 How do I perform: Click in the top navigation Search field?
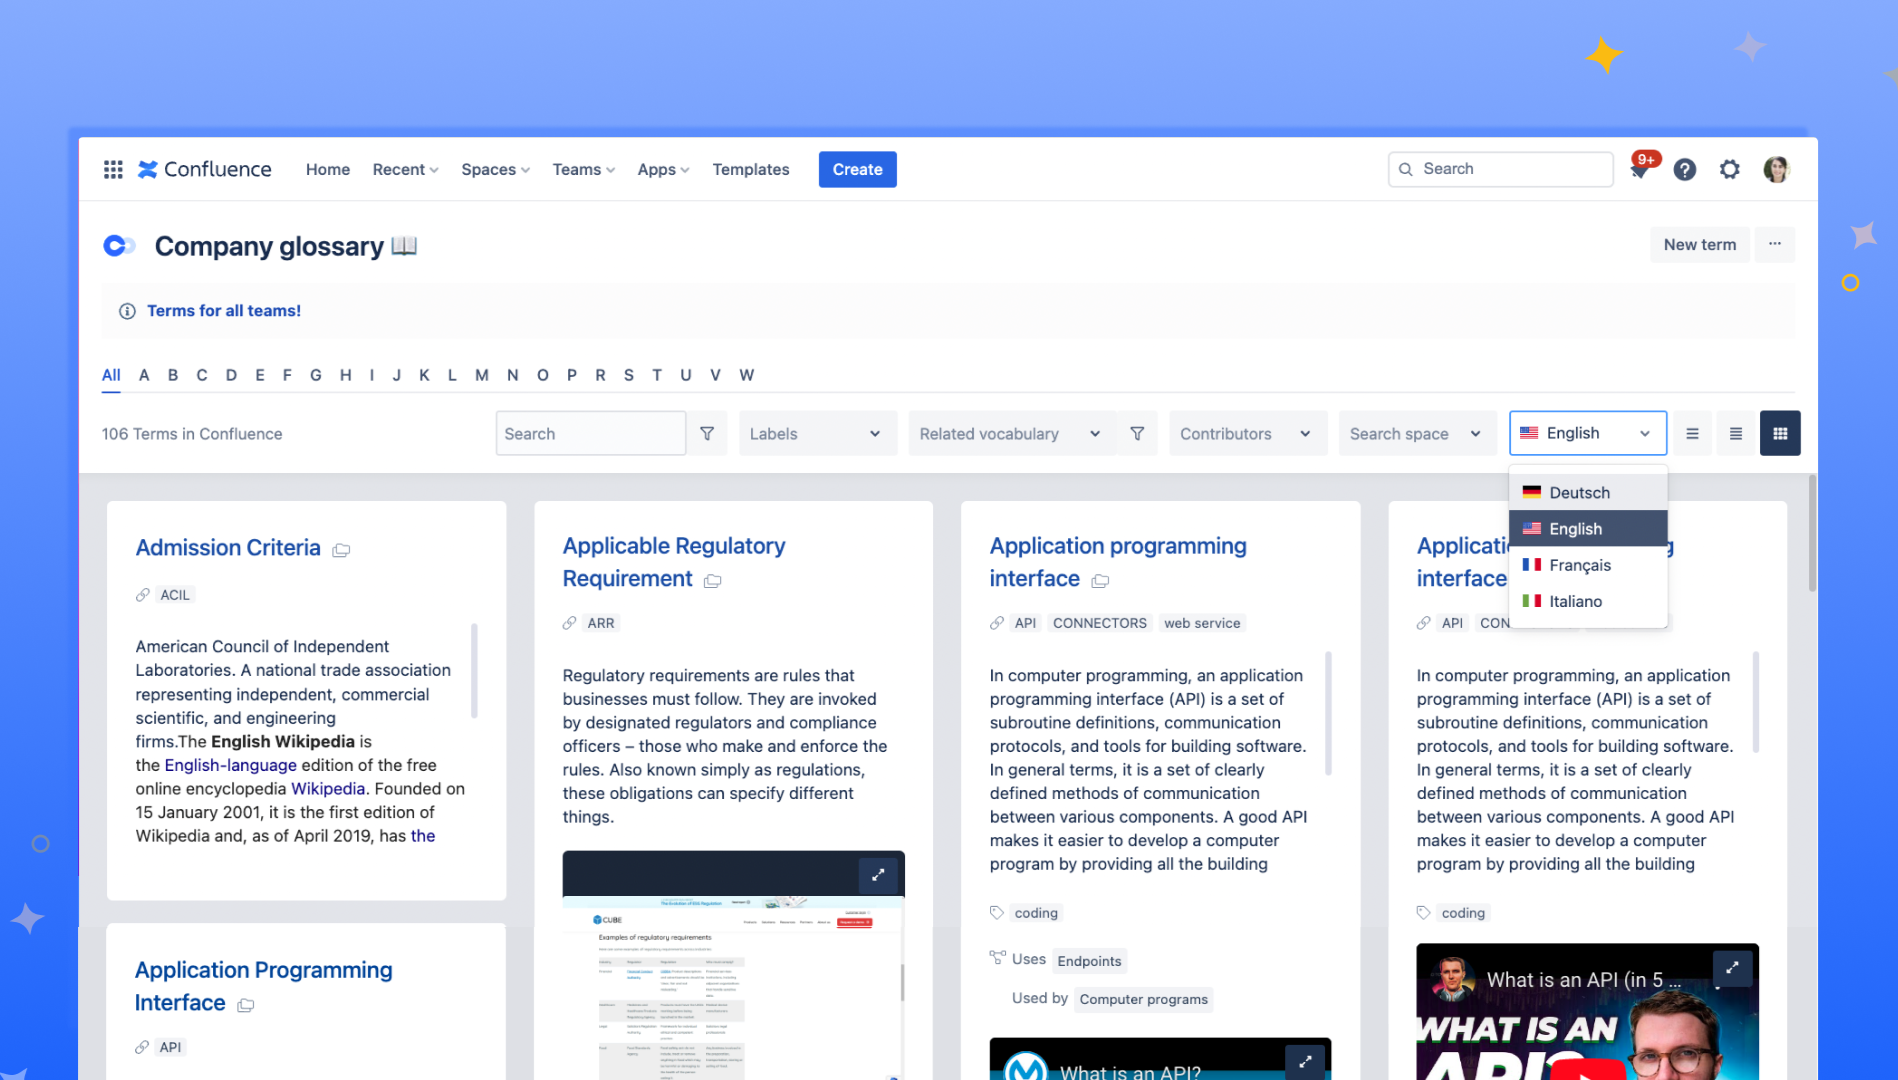(x=1500, y=169)
